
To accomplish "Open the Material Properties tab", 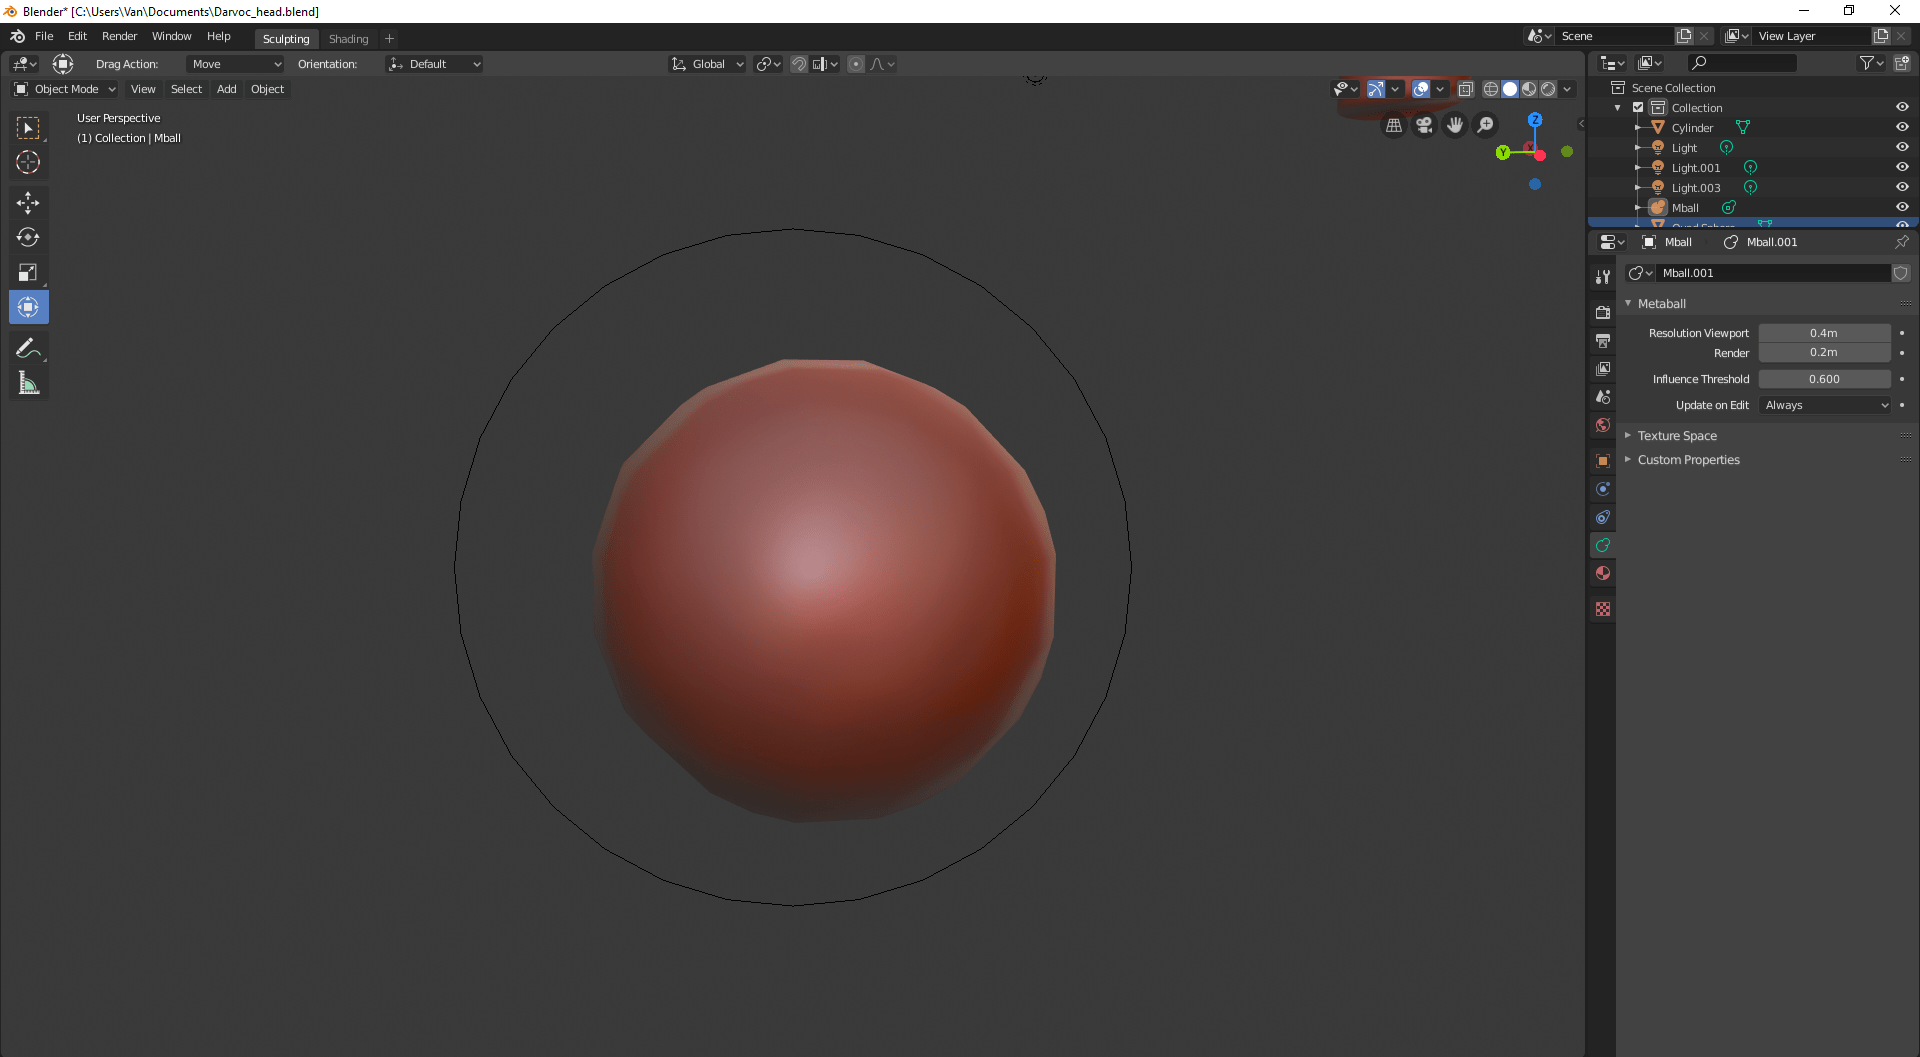I will 1603,573.
